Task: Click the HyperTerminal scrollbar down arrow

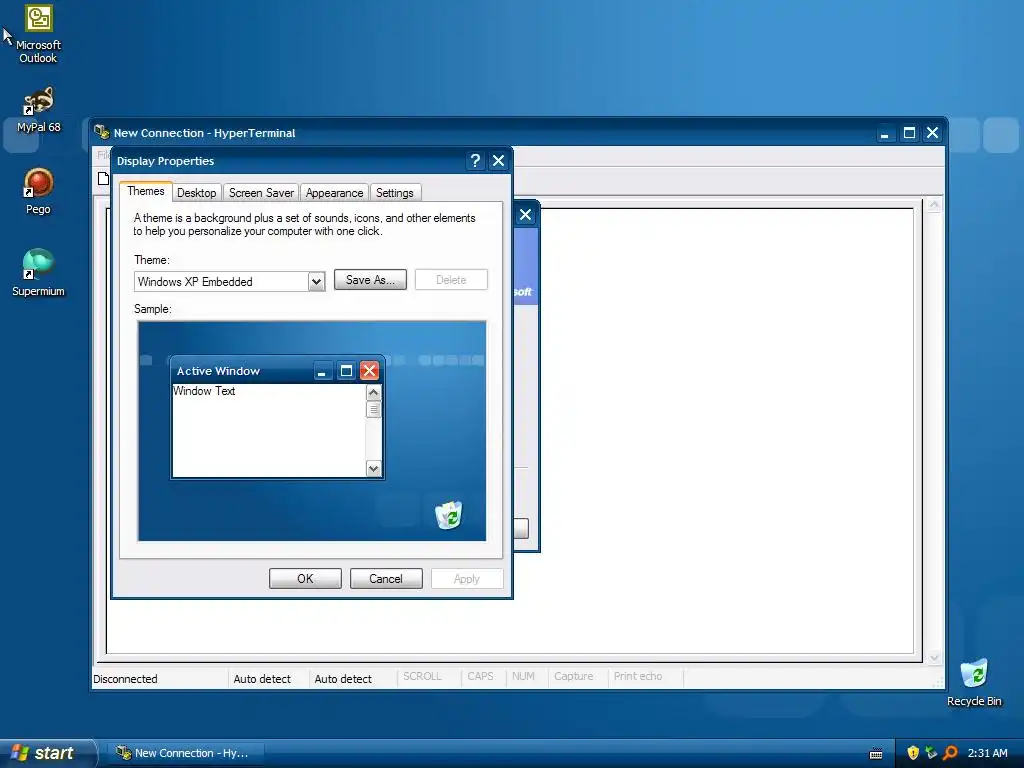Action: [x=934, y=658]
